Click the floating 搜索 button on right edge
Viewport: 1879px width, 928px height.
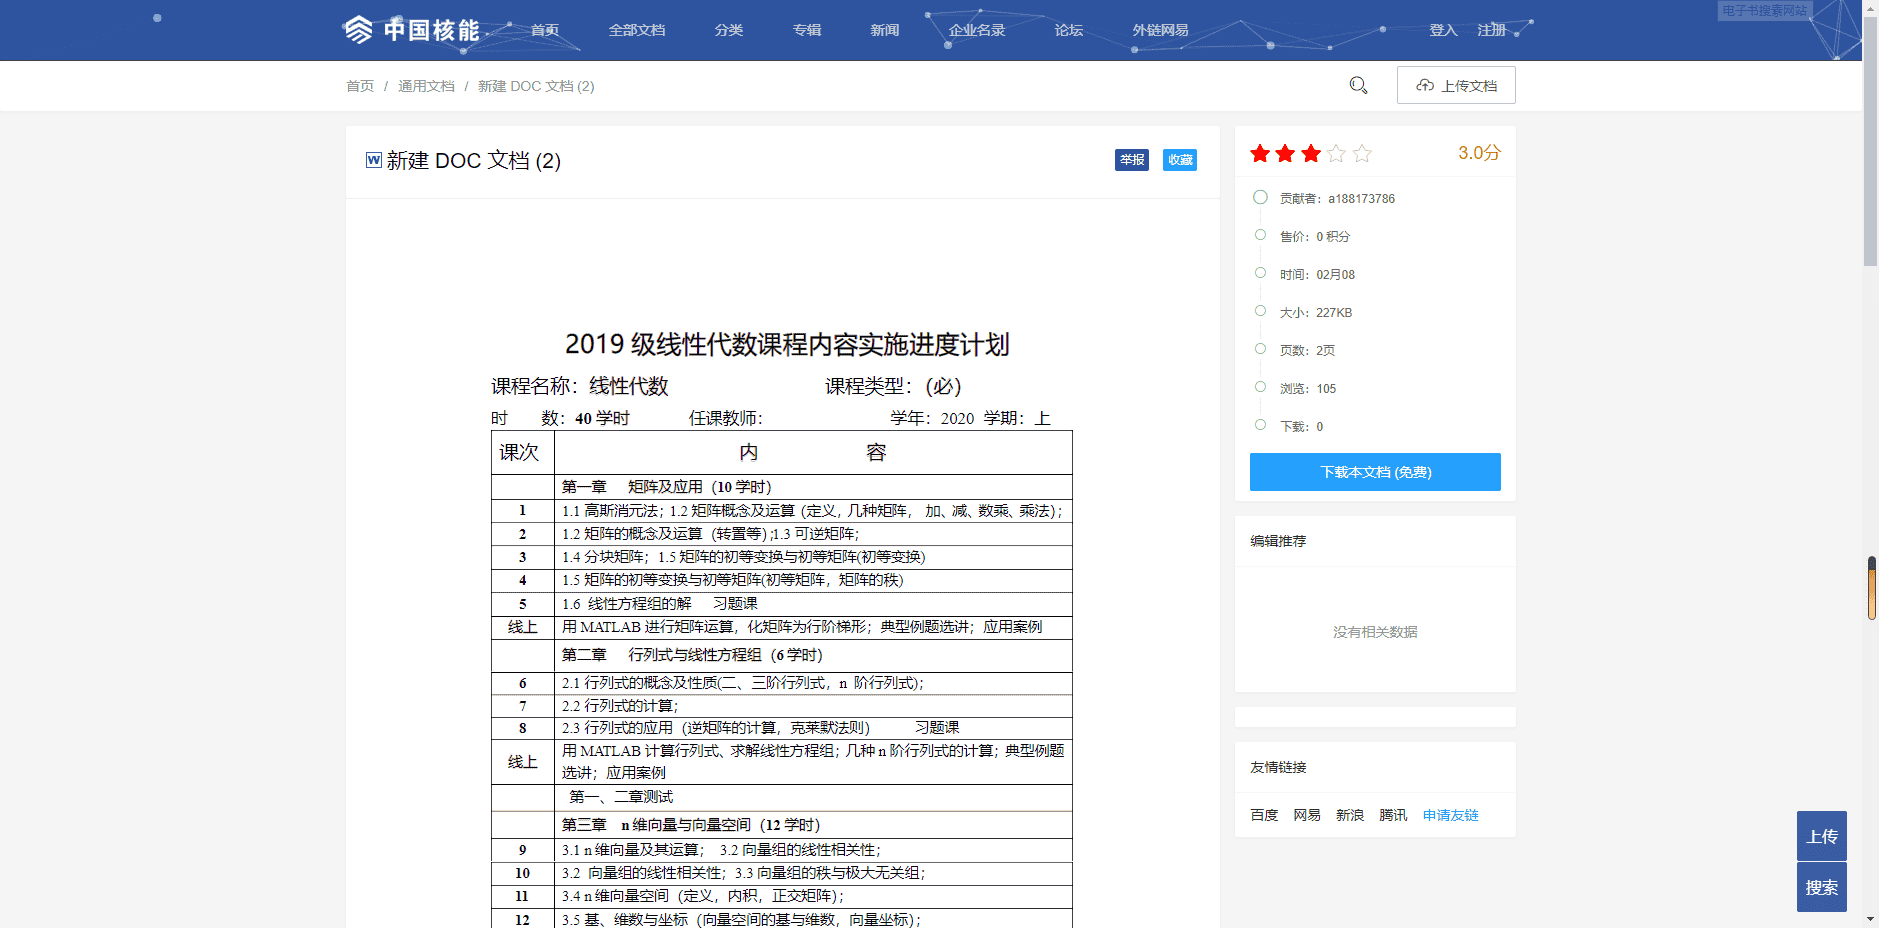click(1821, 887)
